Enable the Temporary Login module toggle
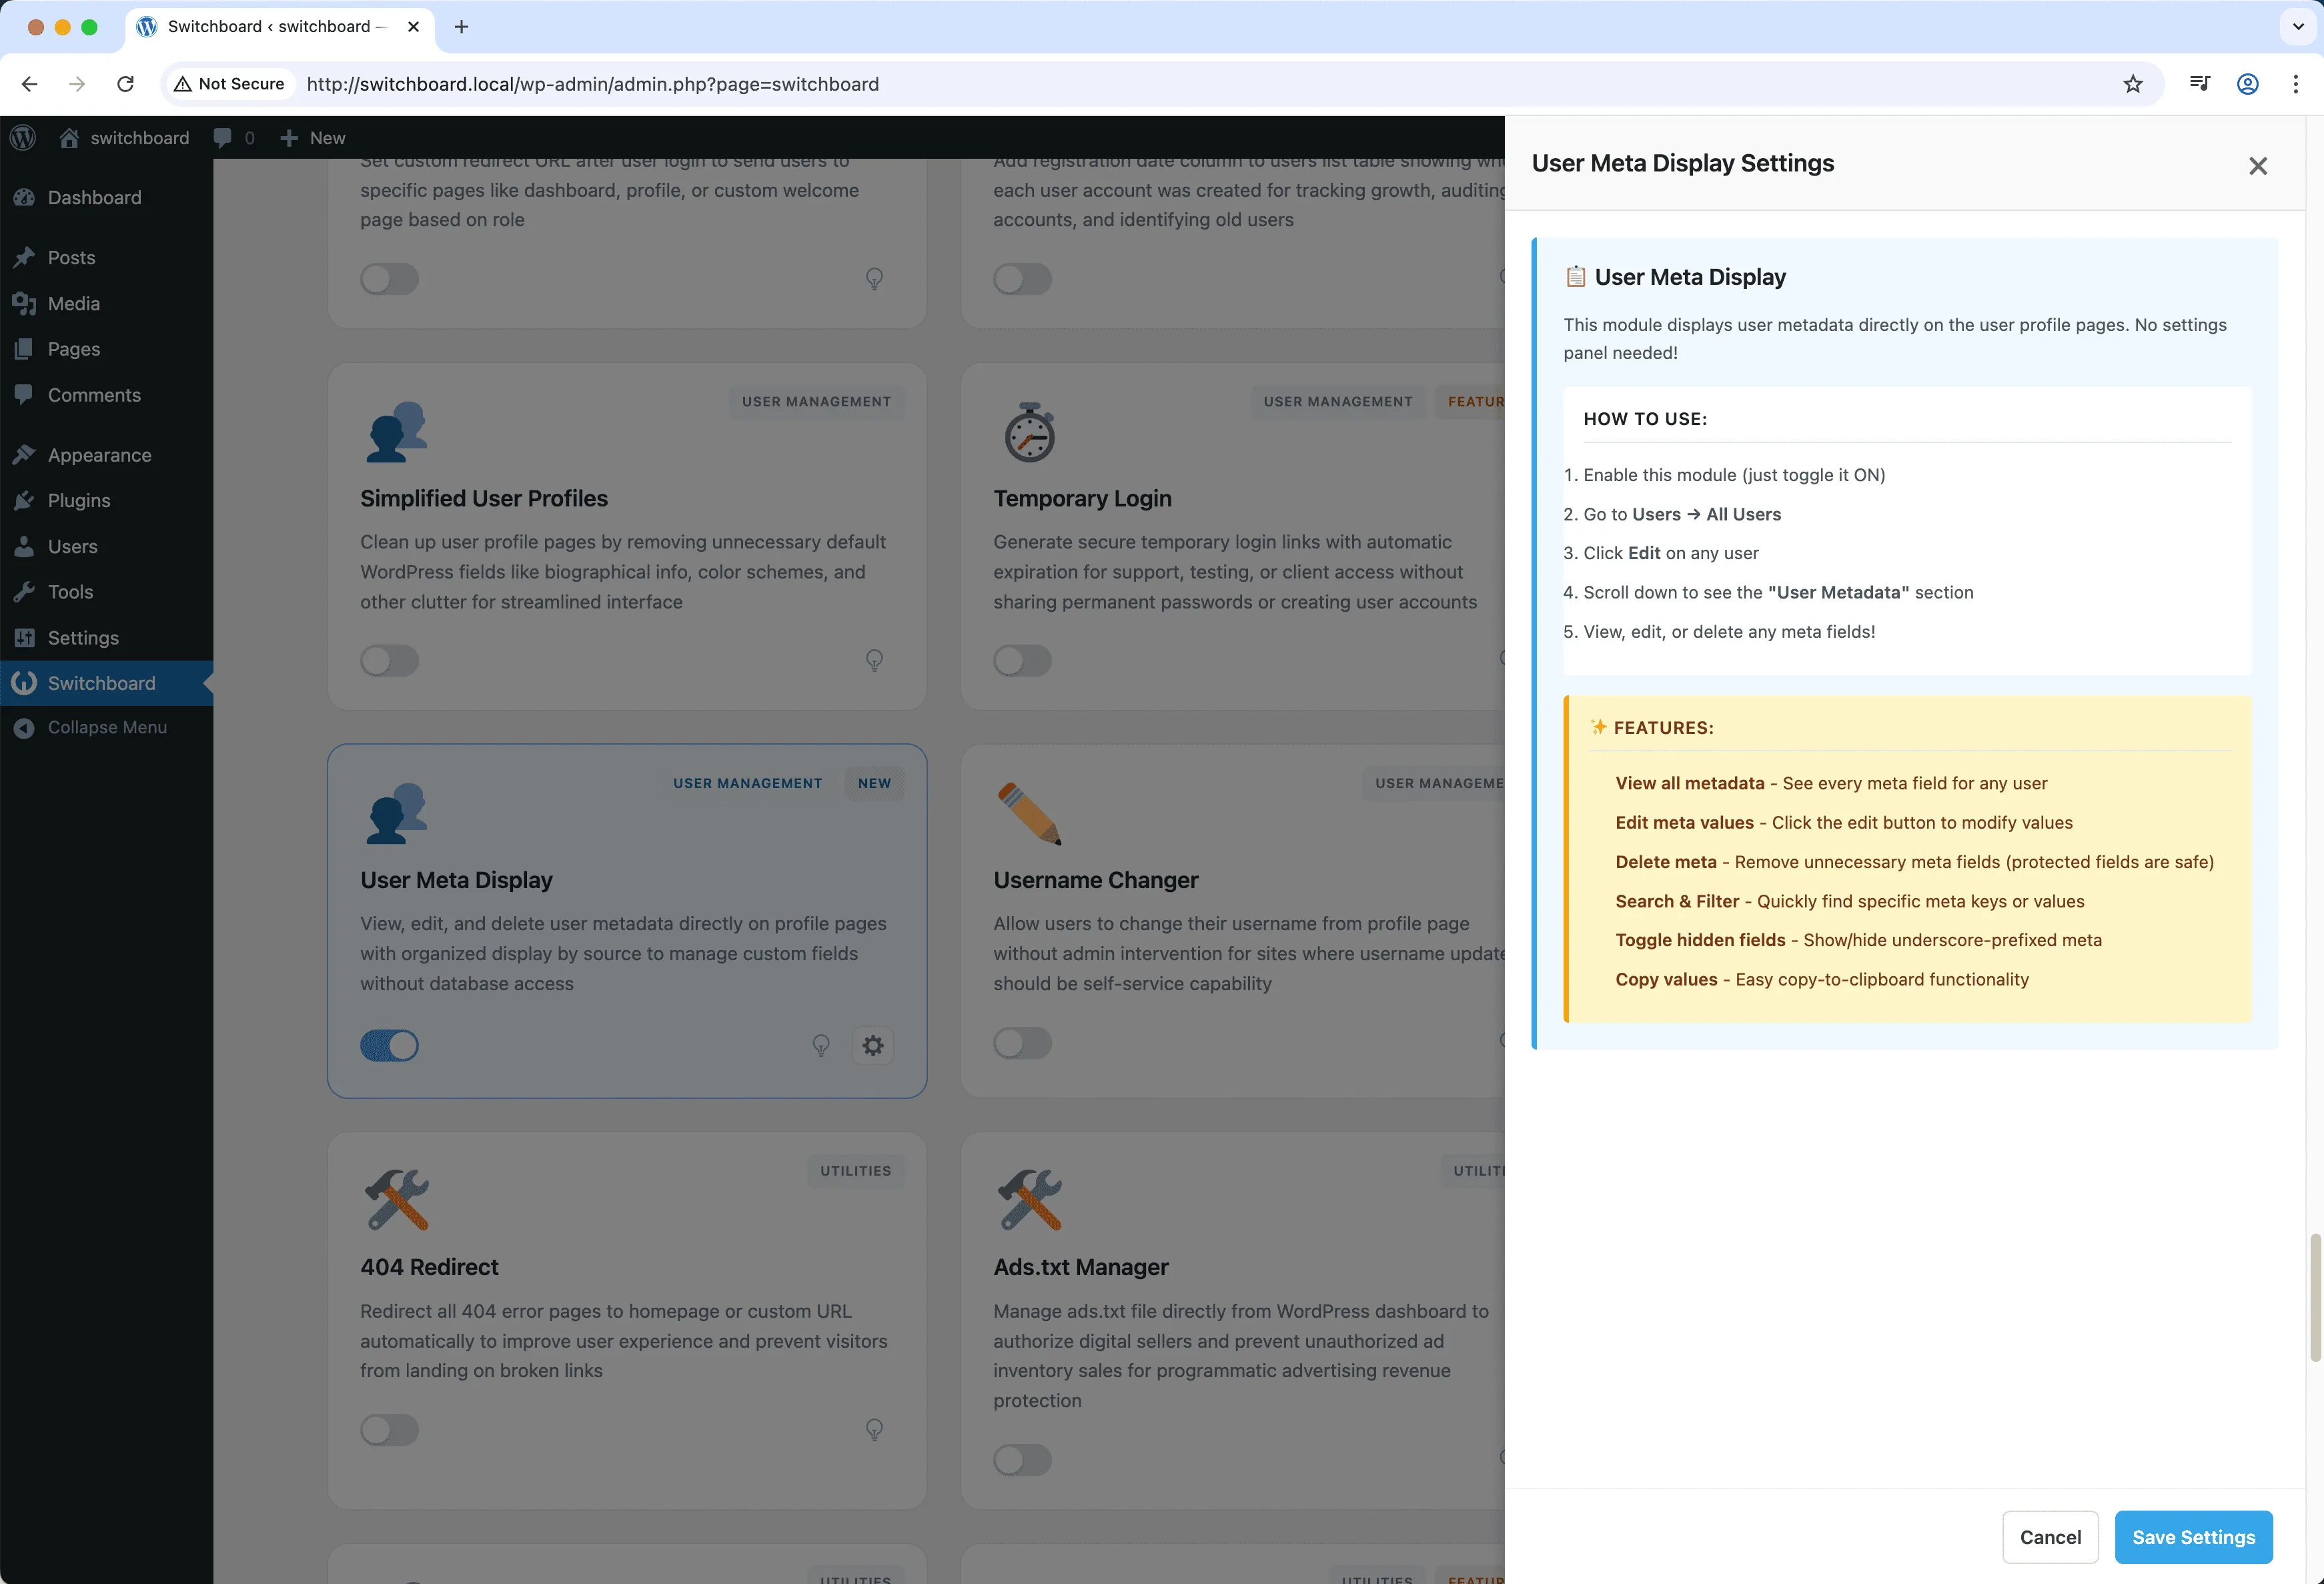The height and width of the screenshot is (1584, 2324). [x=1021, y=660]
